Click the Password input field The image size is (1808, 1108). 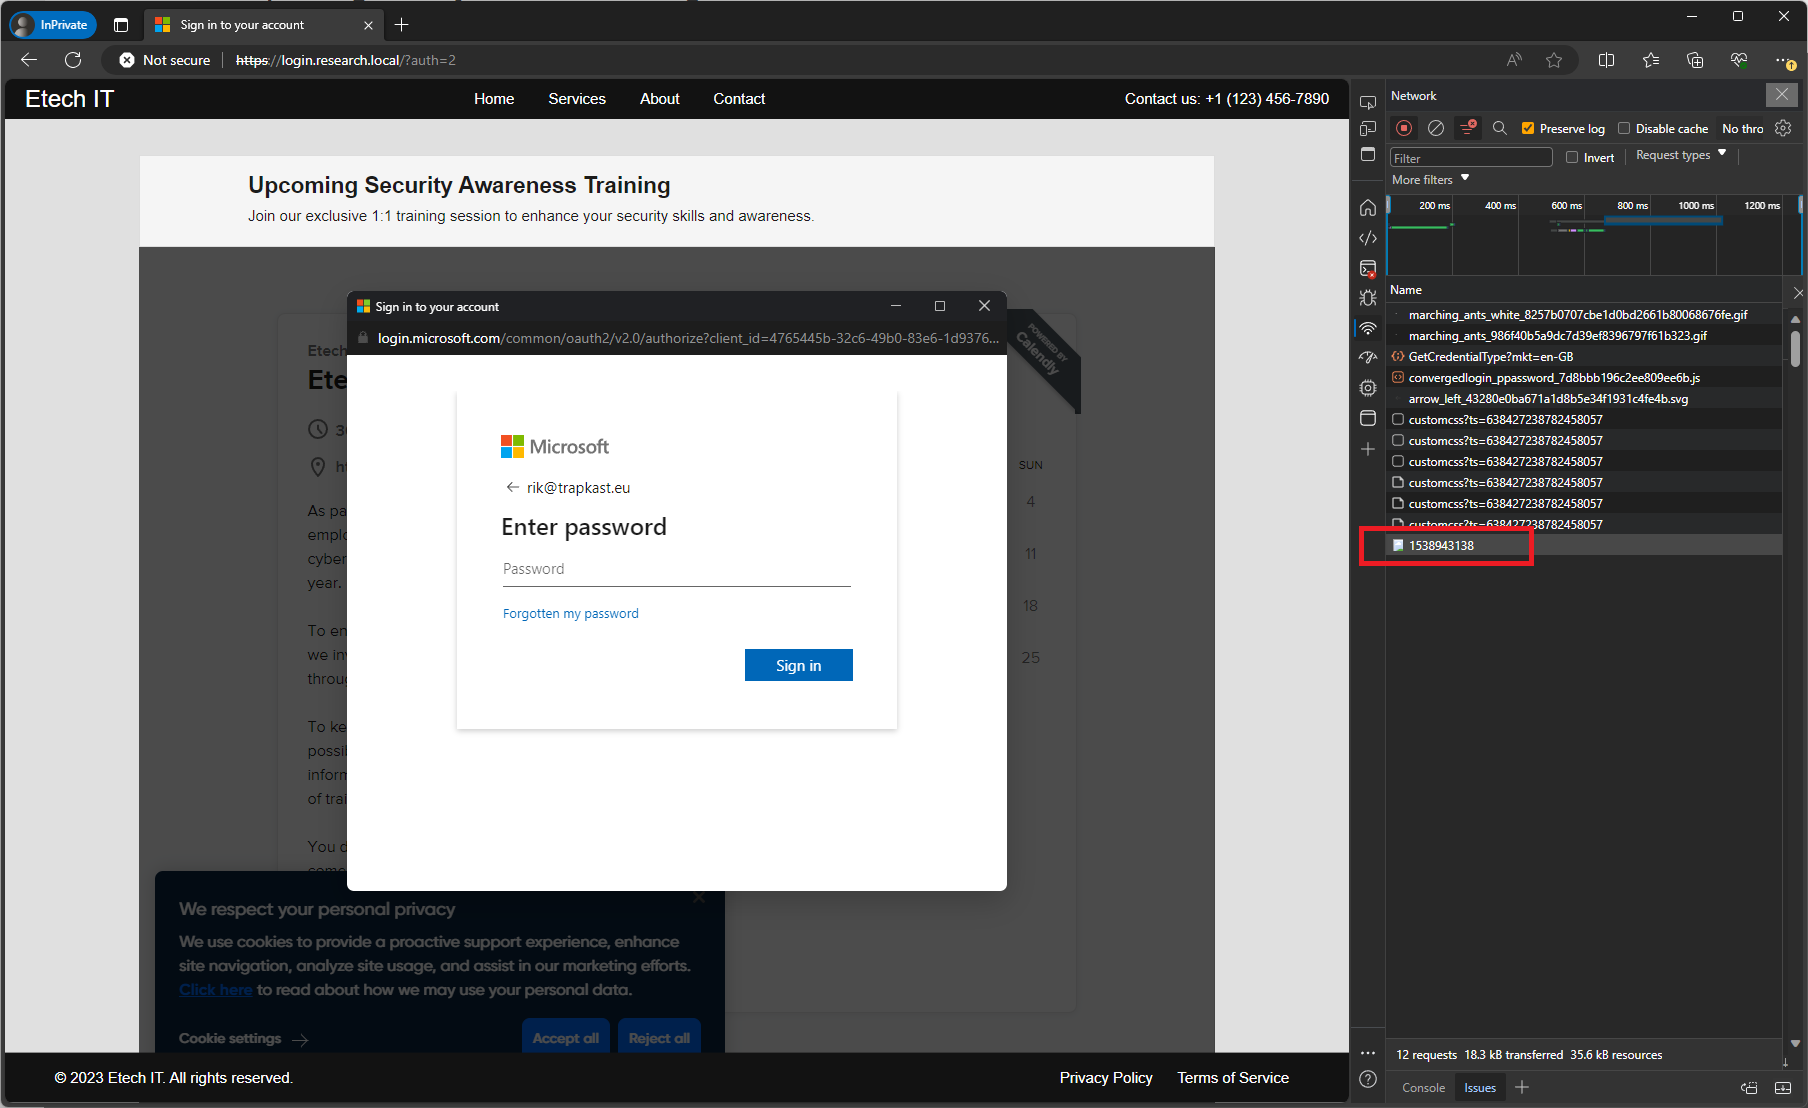coord(676,569)
